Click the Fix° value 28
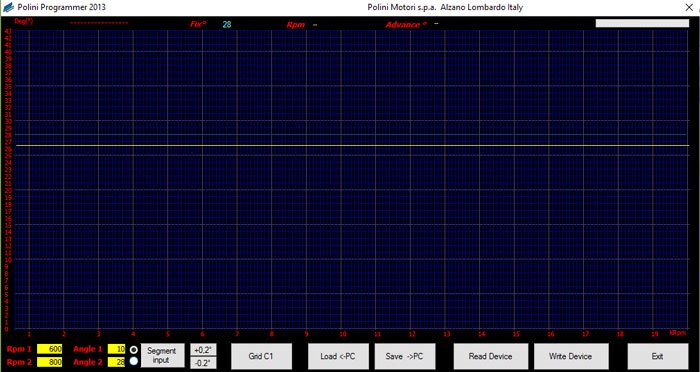The height and width of the screenshot is (372, 700). point(227,25)
